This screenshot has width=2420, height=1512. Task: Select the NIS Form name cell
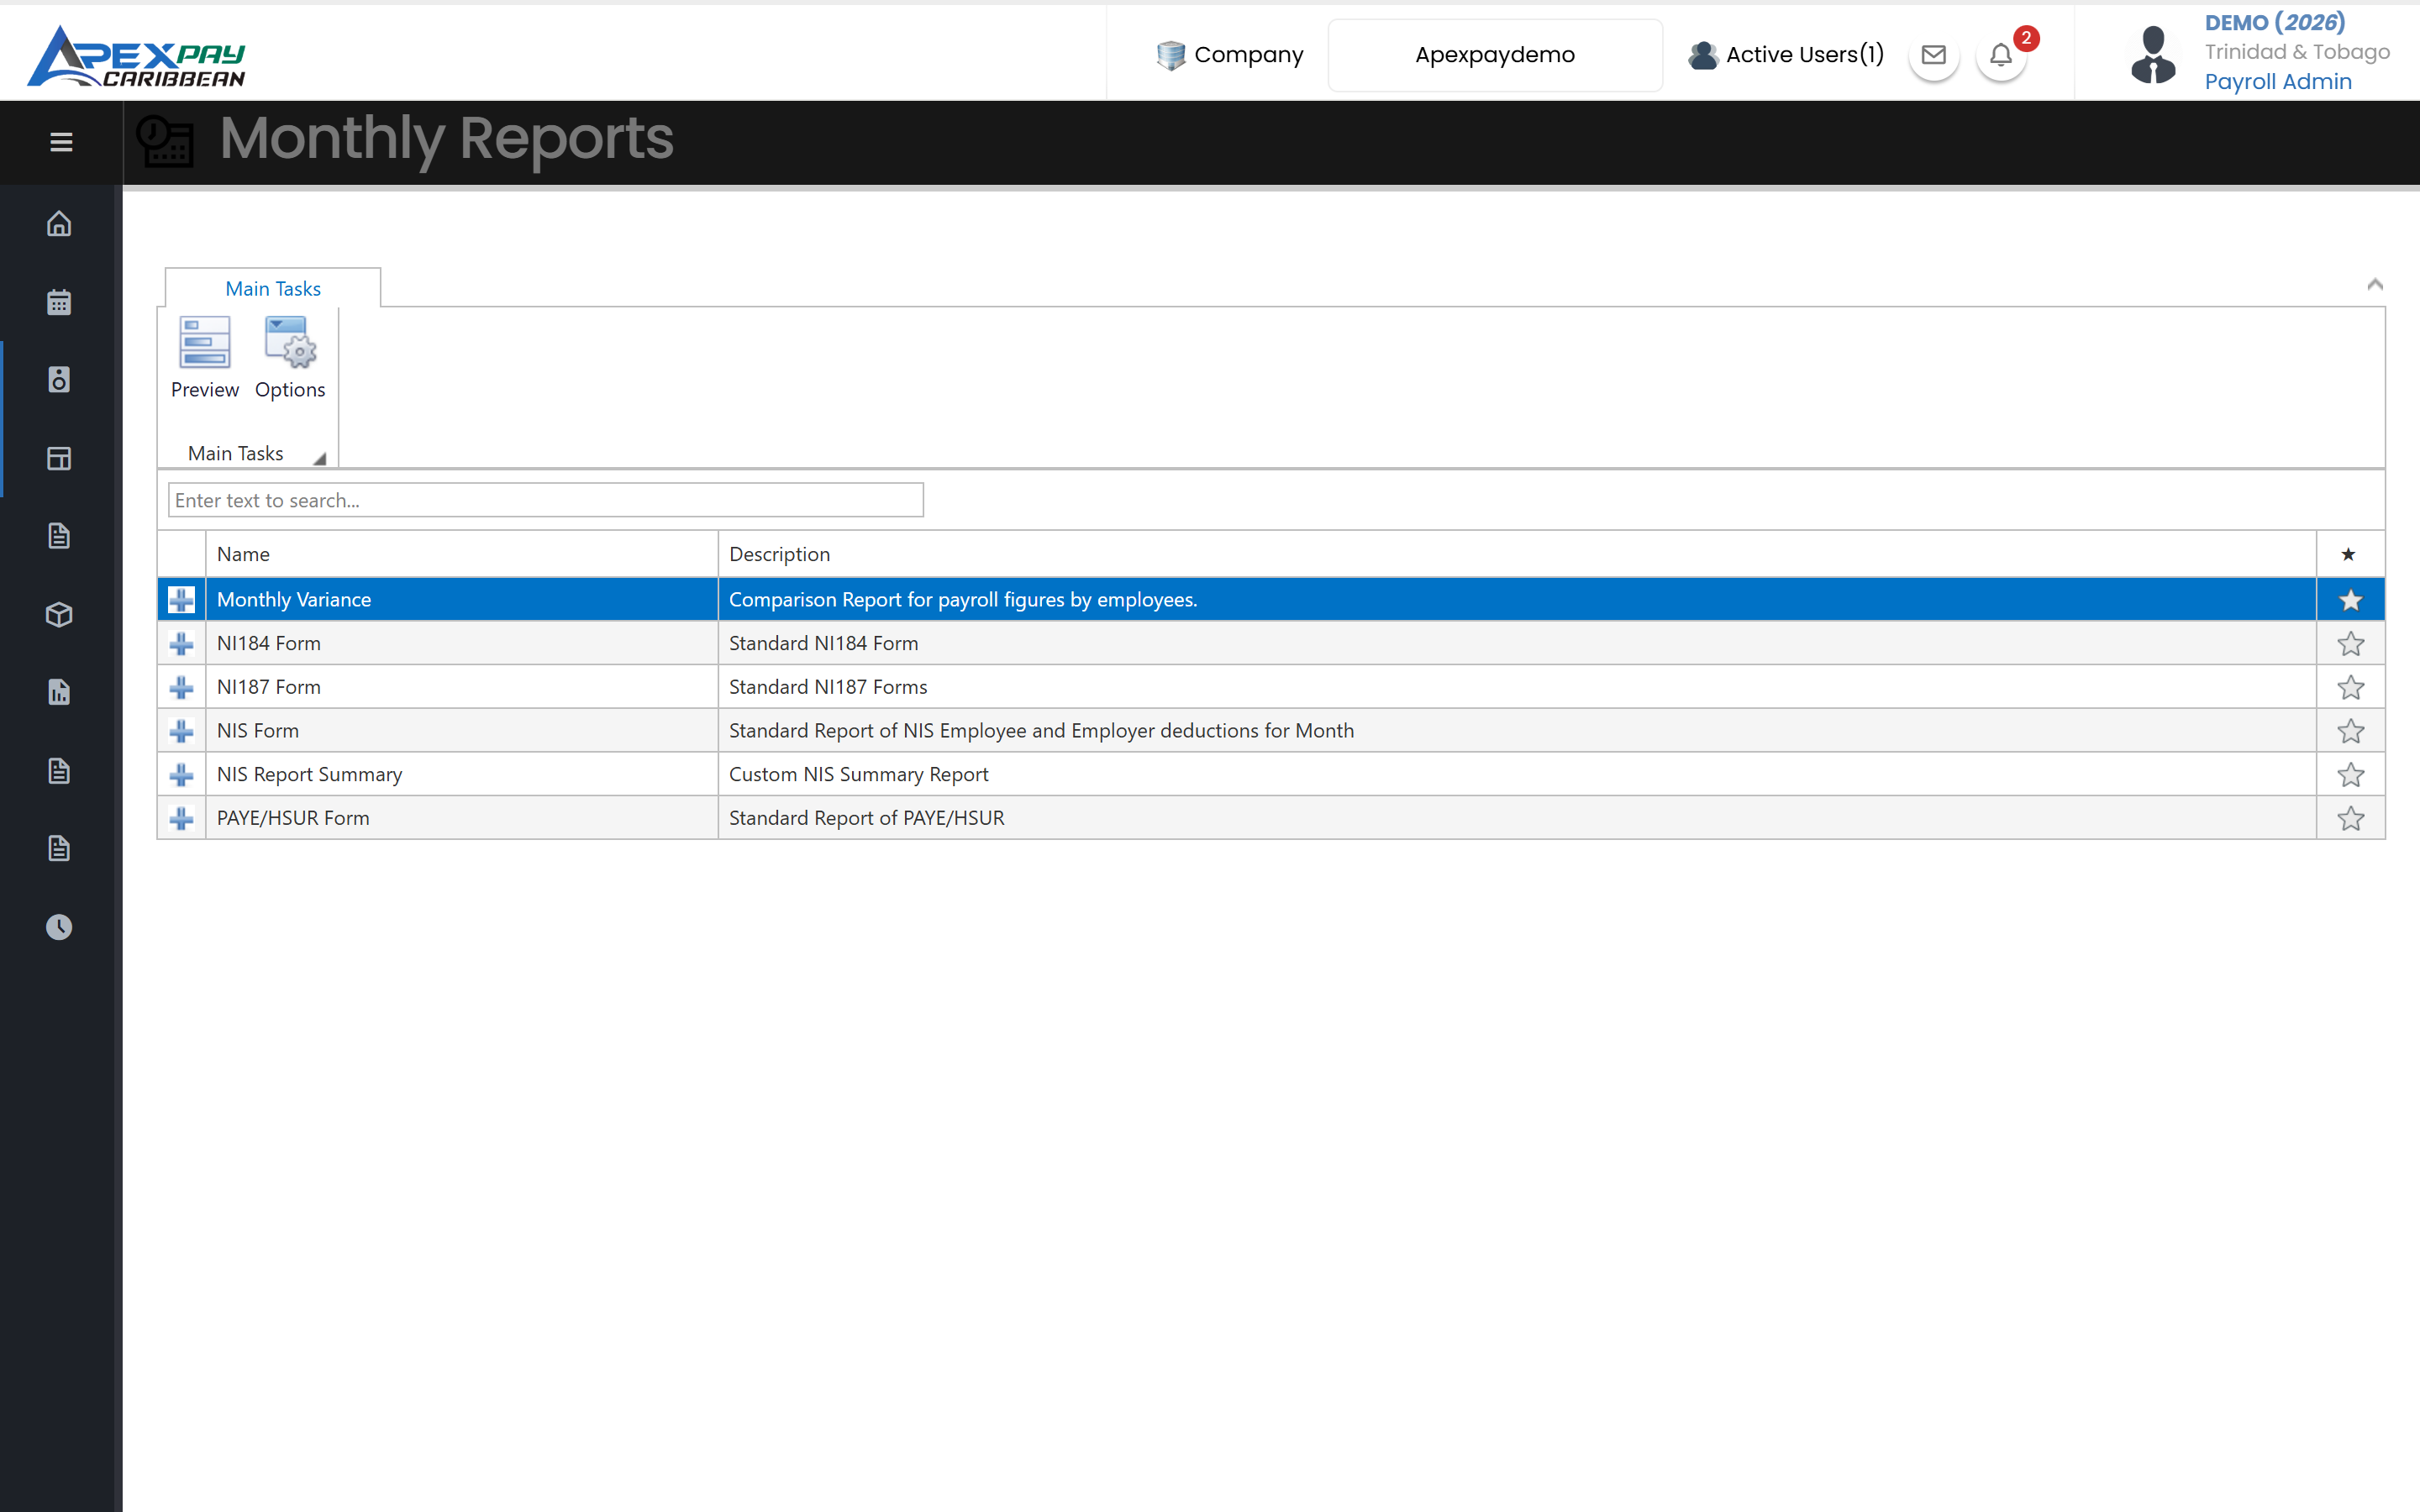click(461, 731)
